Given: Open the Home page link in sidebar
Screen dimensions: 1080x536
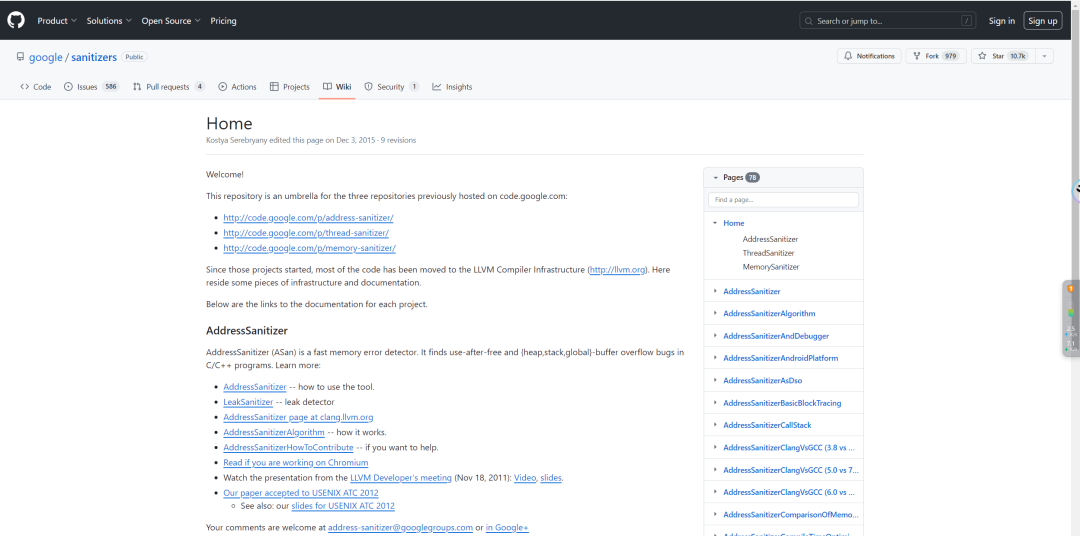Looking at the screenshot, I should [734, 223].
